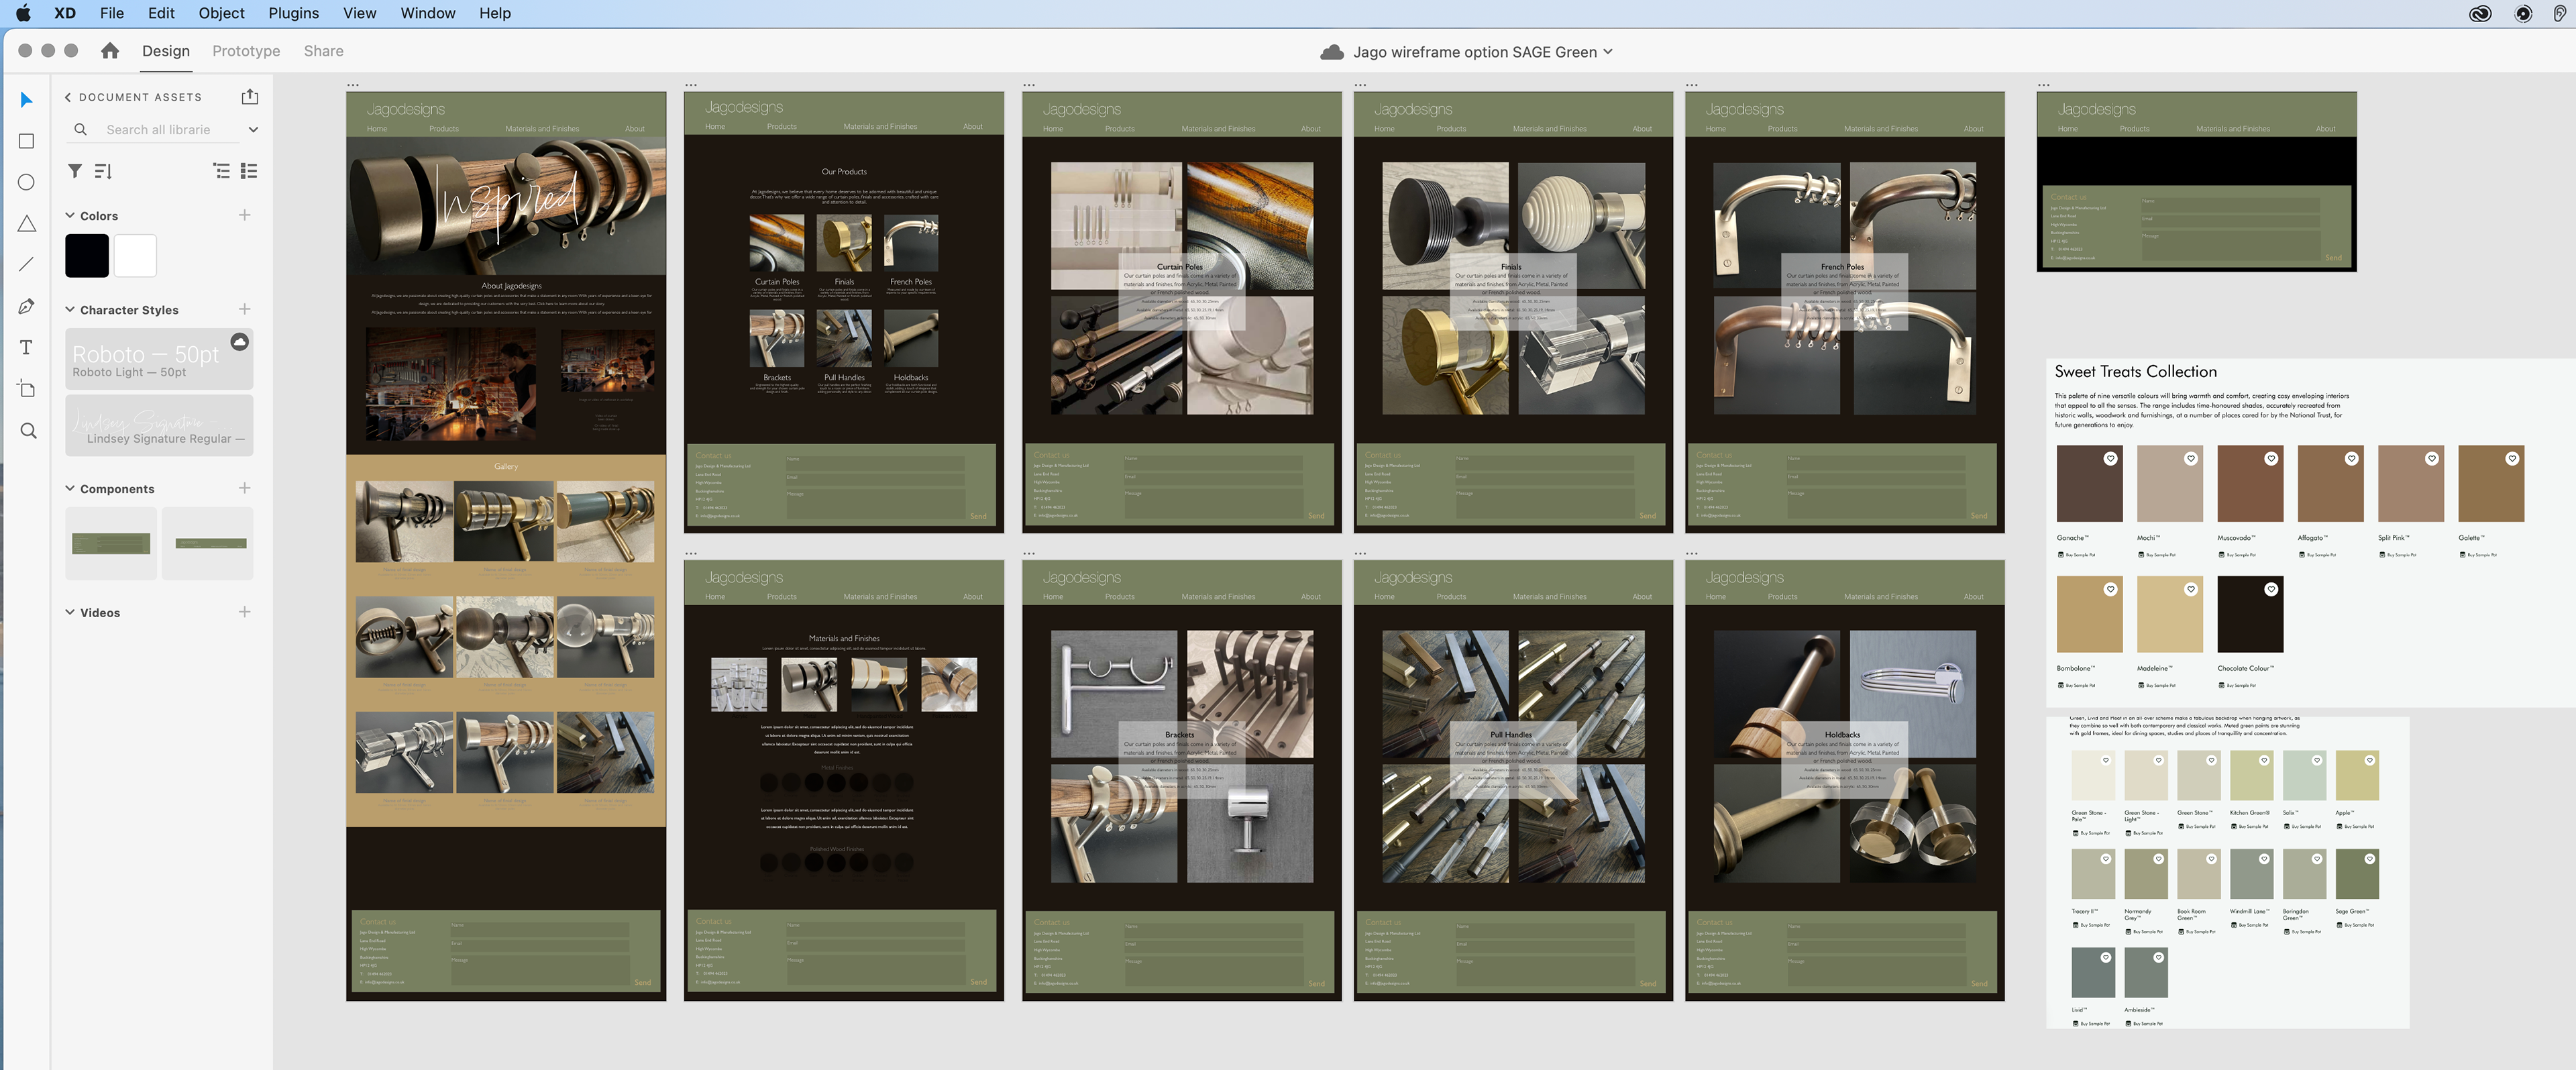2576x1070 pixels.
Task: Click cloud badge on Roboto 50pt style
Action: (x=239, y=342)
